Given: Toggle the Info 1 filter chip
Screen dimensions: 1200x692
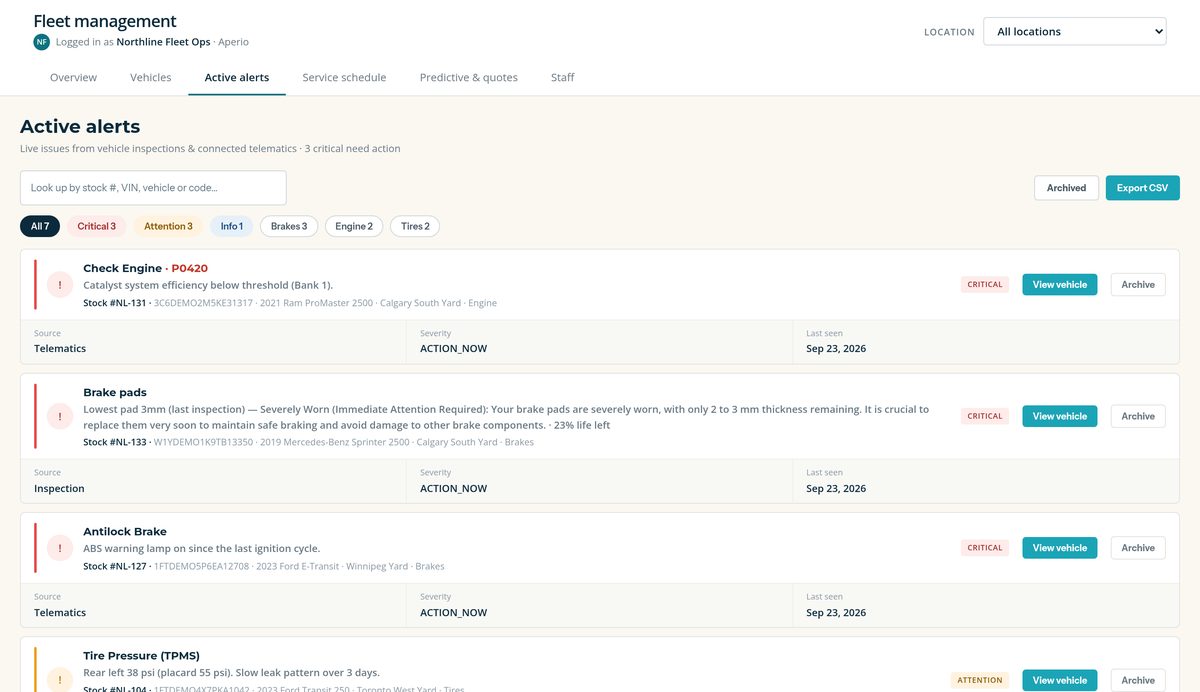Looking at the screenshot, I should coord(232,226).
